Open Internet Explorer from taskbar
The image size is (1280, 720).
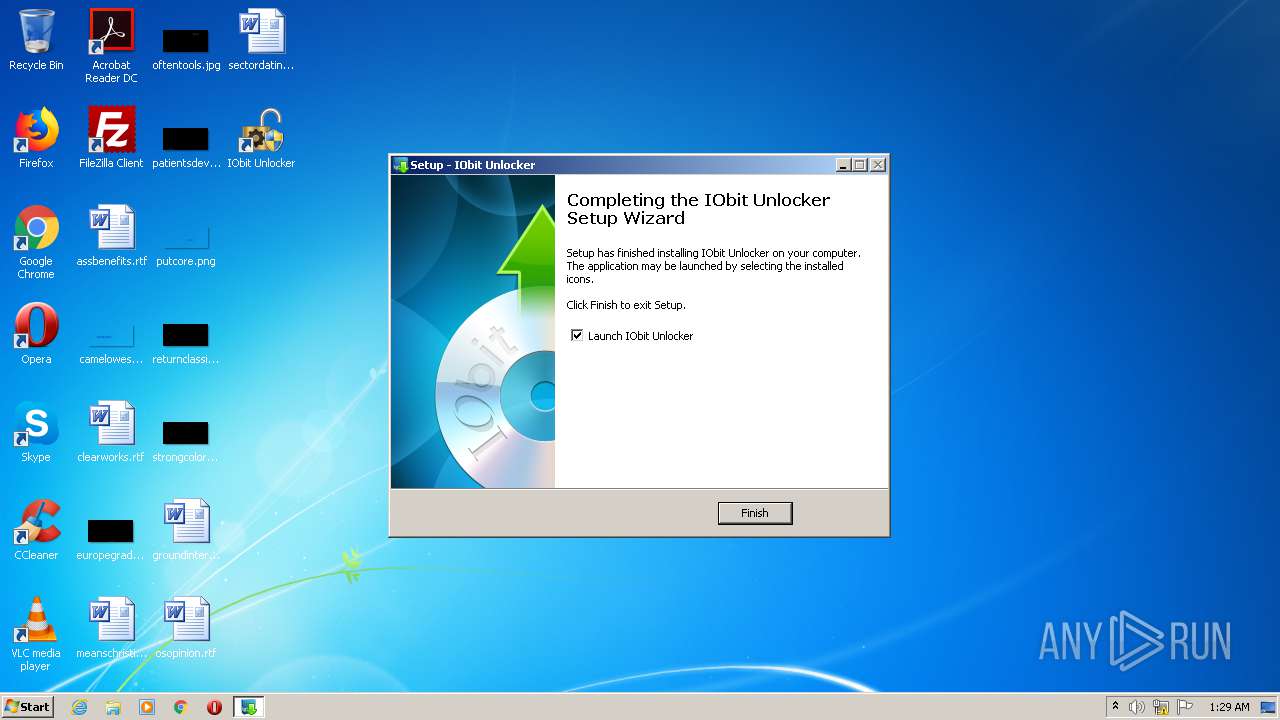coord(80,707)
